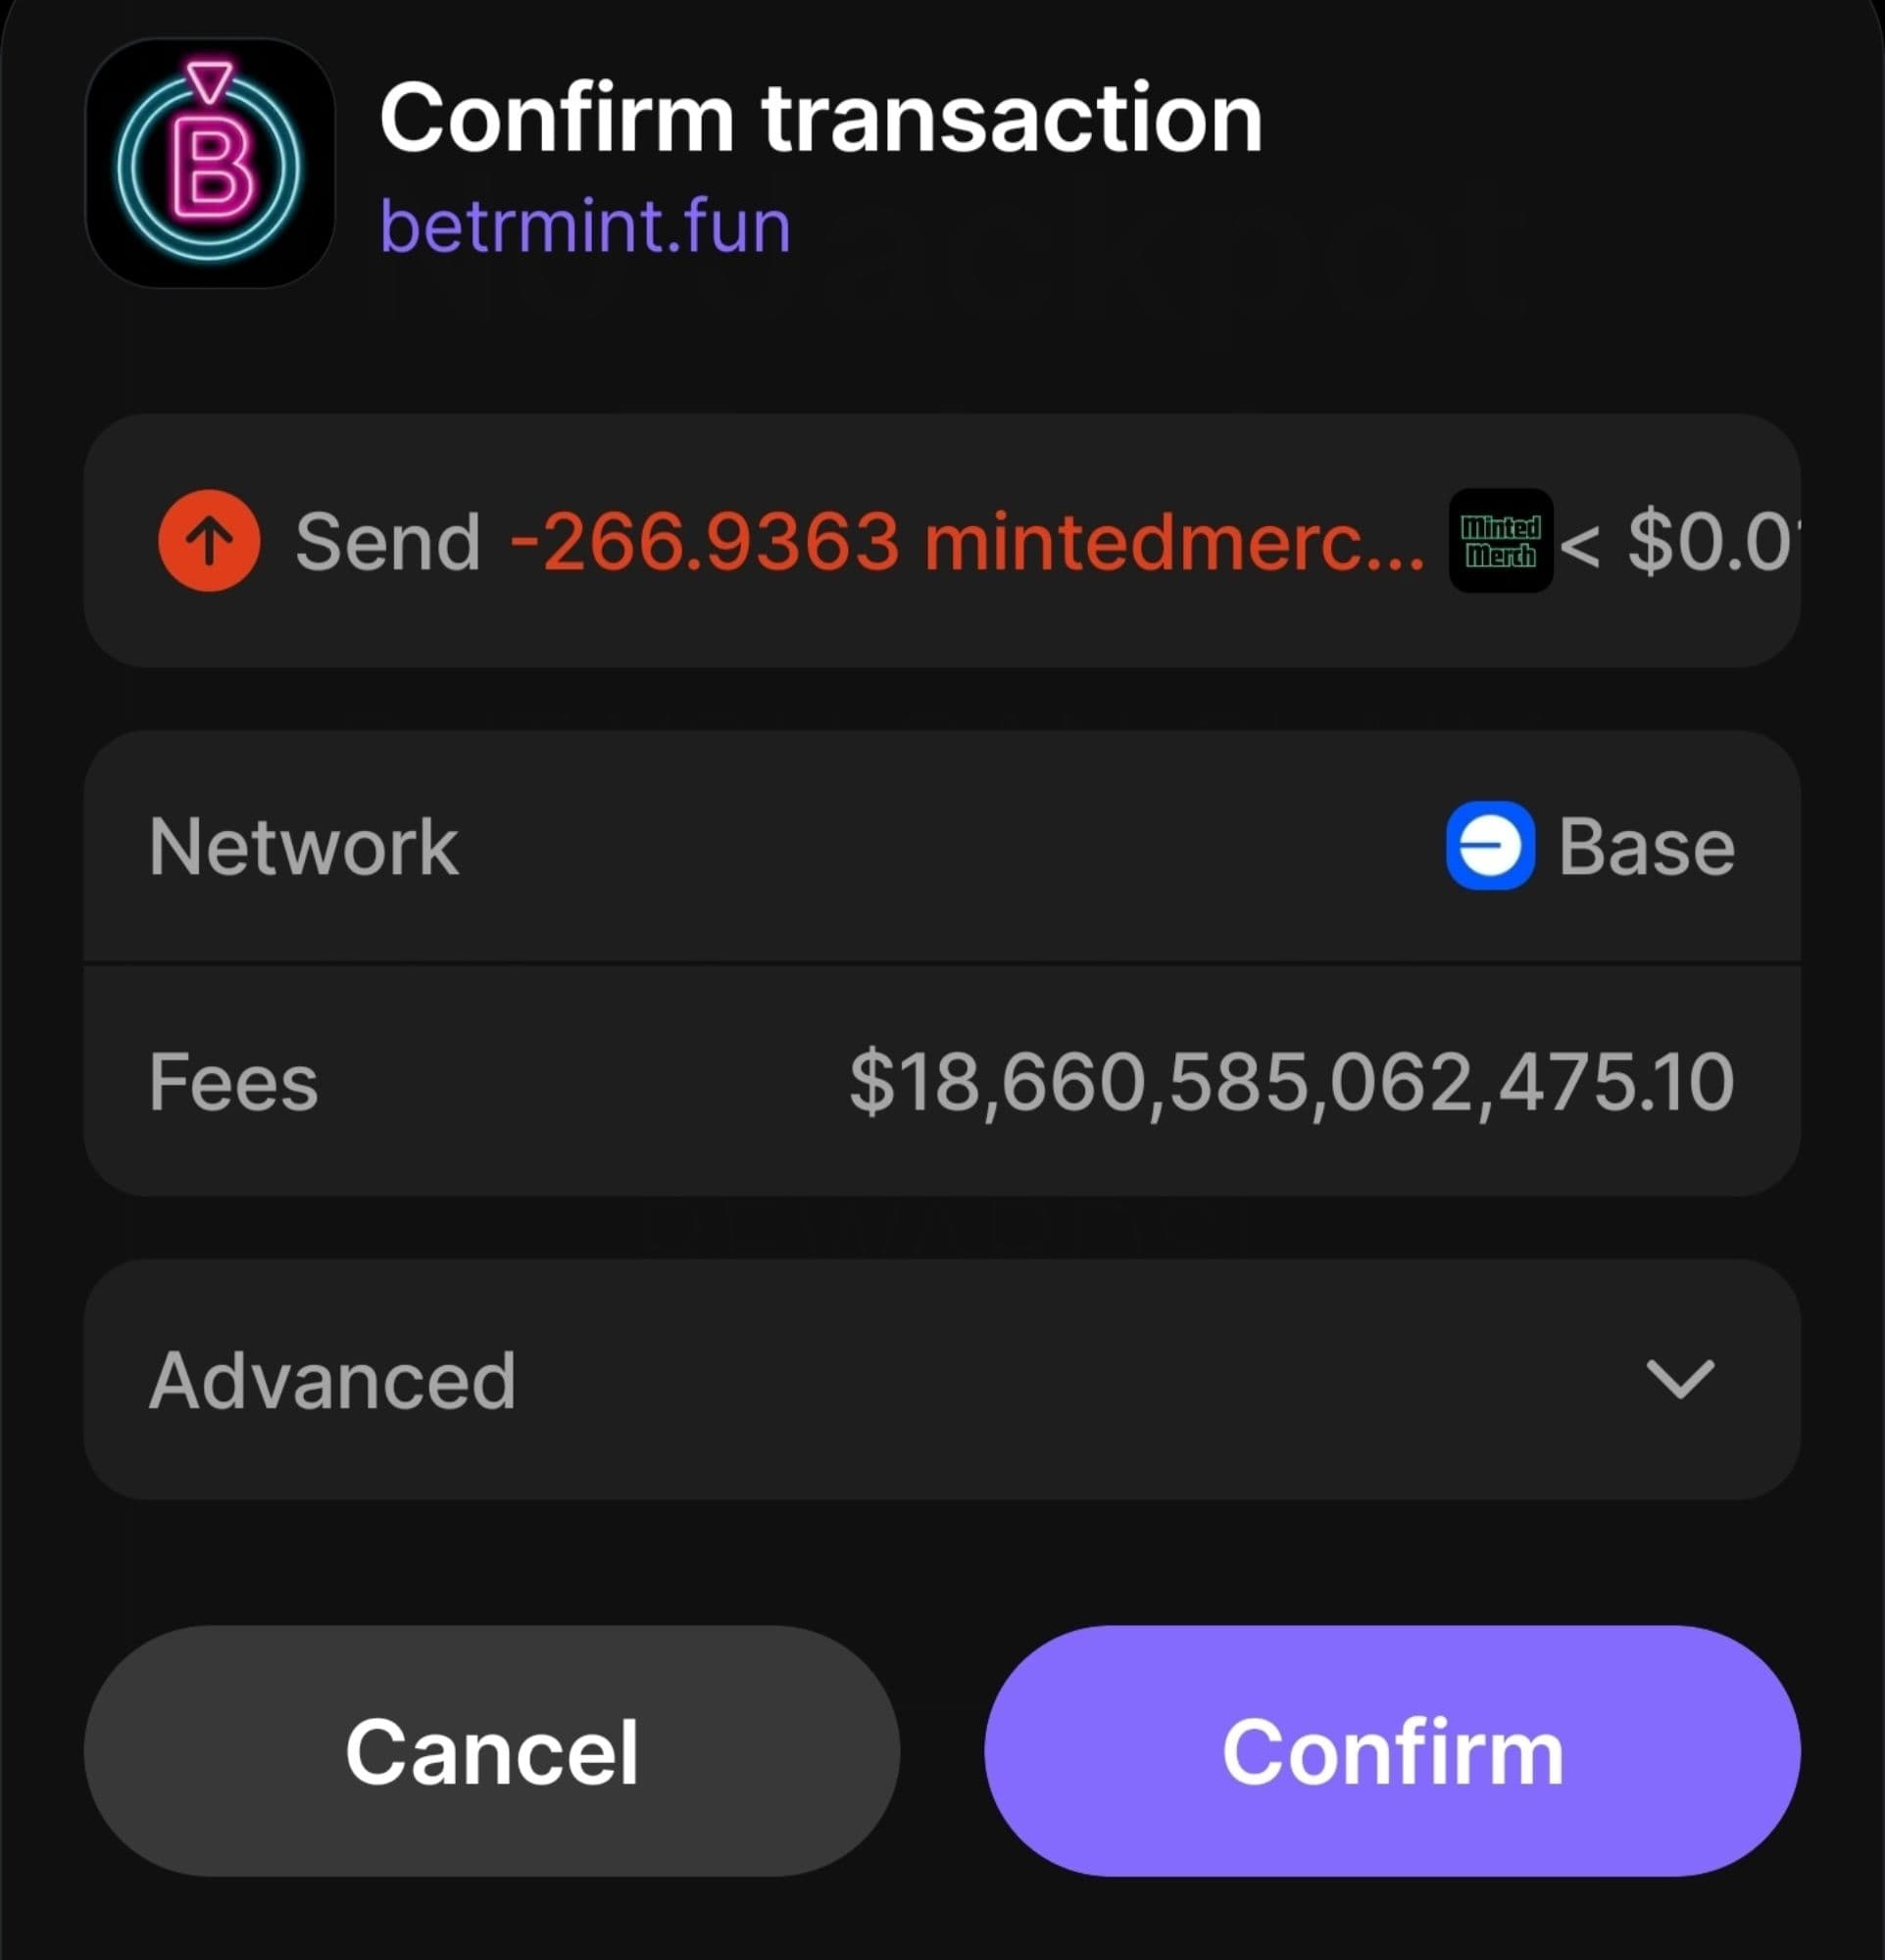Click the neon B Betrmint app logo
The height and width of the screenshot is (1960, 1885).
tap(210, 163)
